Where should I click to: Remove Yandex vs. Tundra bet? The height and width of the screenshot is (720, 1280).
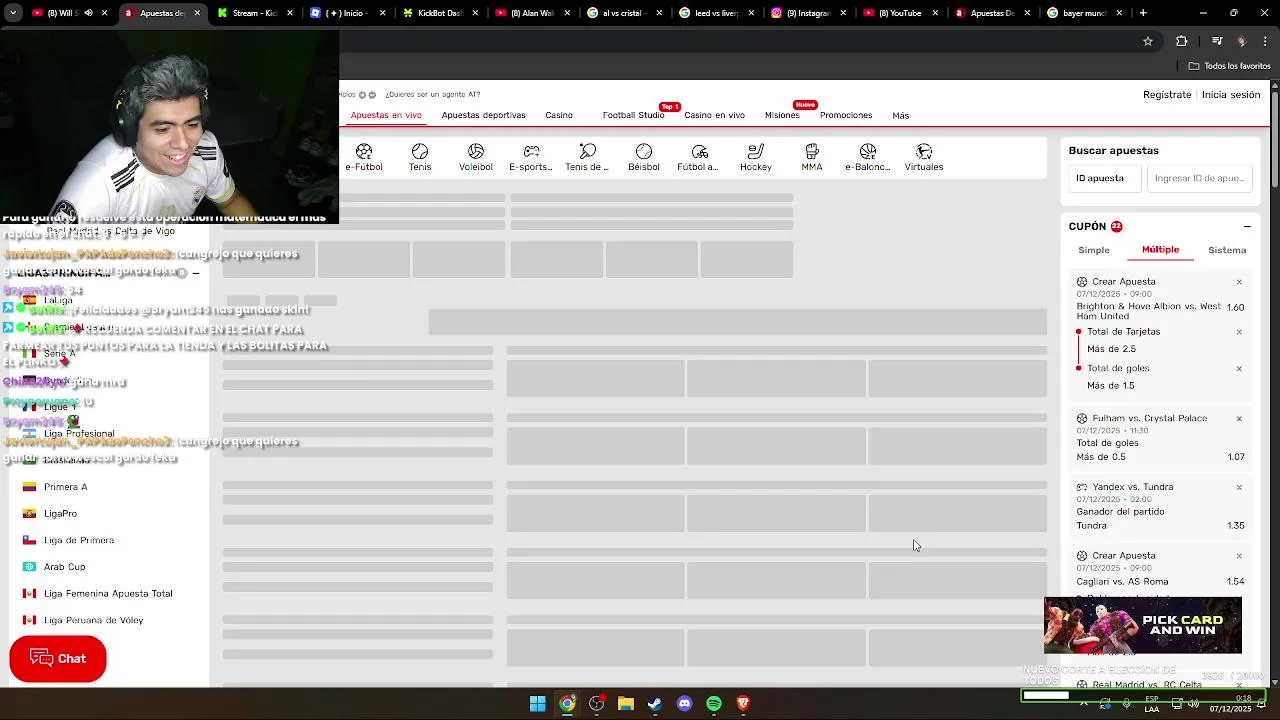coord(1239,487)
